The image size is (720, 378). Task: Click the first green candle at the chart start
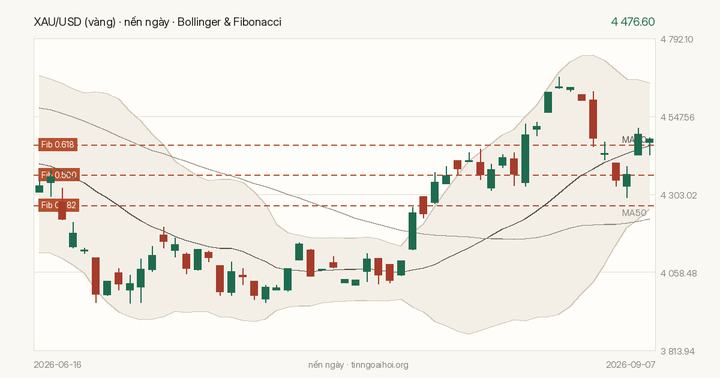point(39,188)
